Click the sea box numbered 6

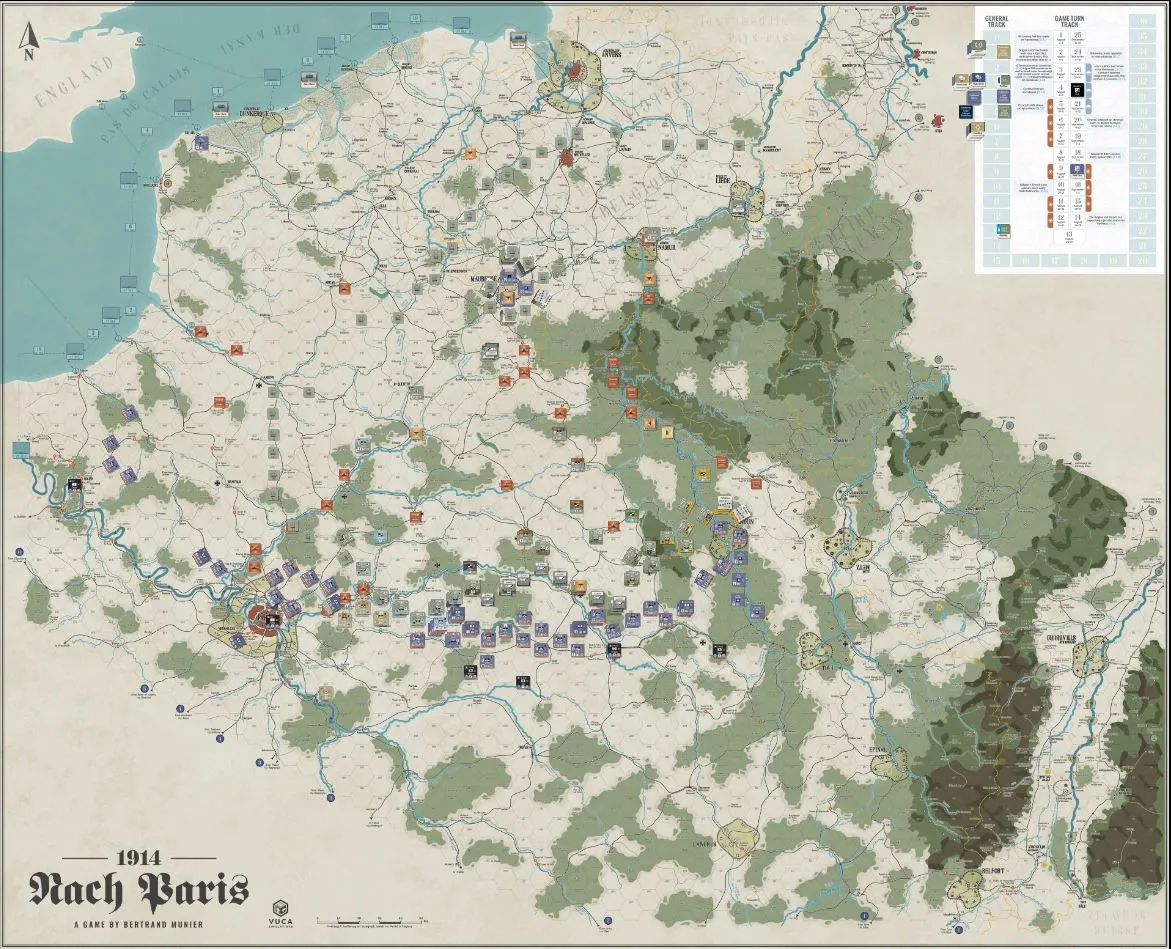[130, 227]
